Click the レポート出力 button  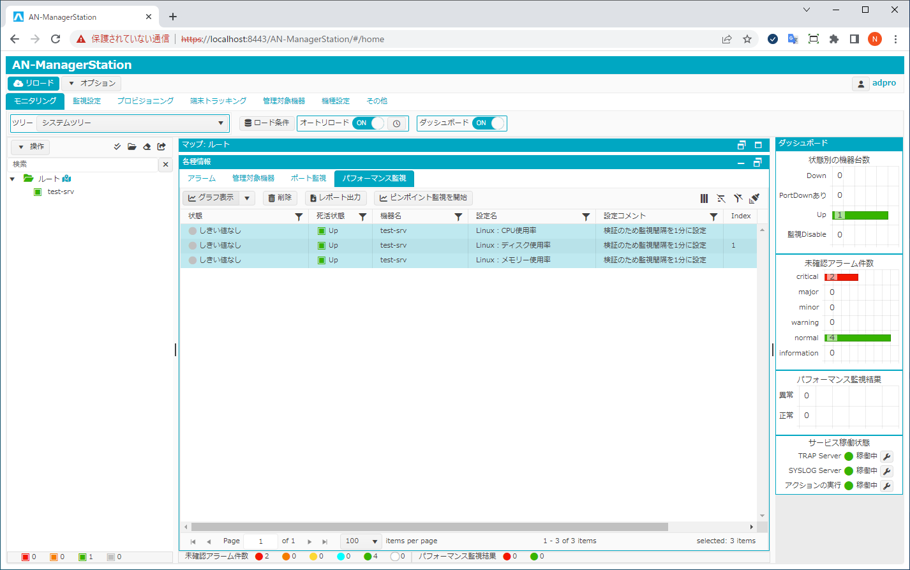pos(335,198)
